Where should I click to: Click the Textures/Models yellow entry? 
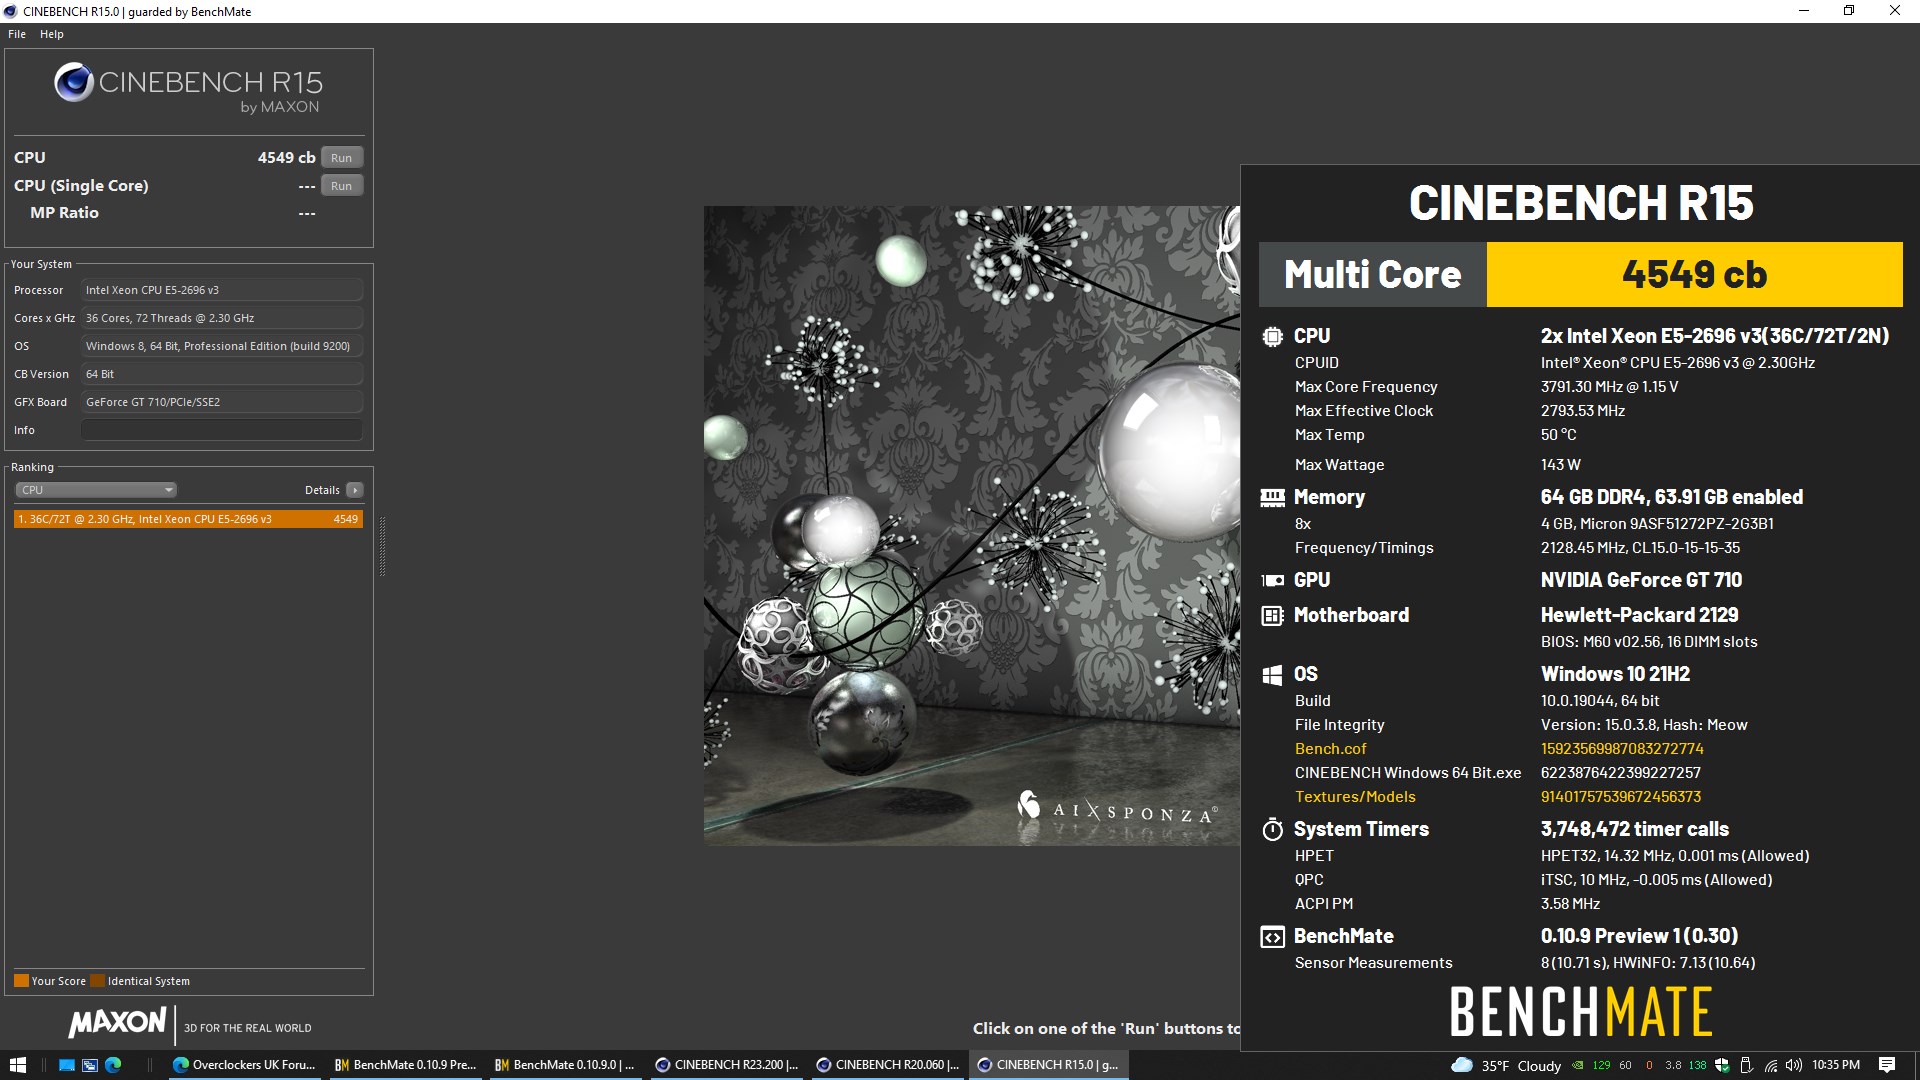pos(1355,797)
